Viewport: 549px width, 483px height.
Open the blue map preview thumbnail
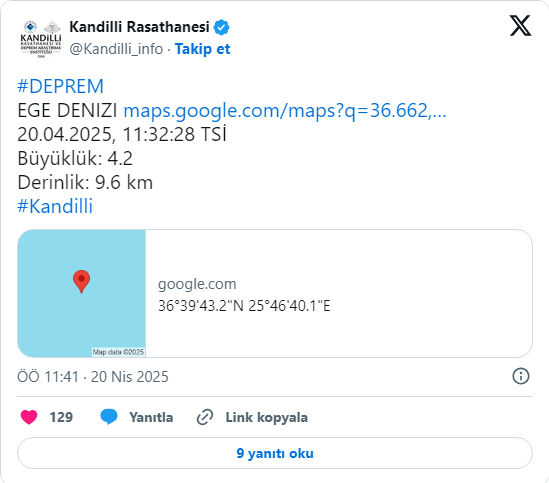(82, 294)
